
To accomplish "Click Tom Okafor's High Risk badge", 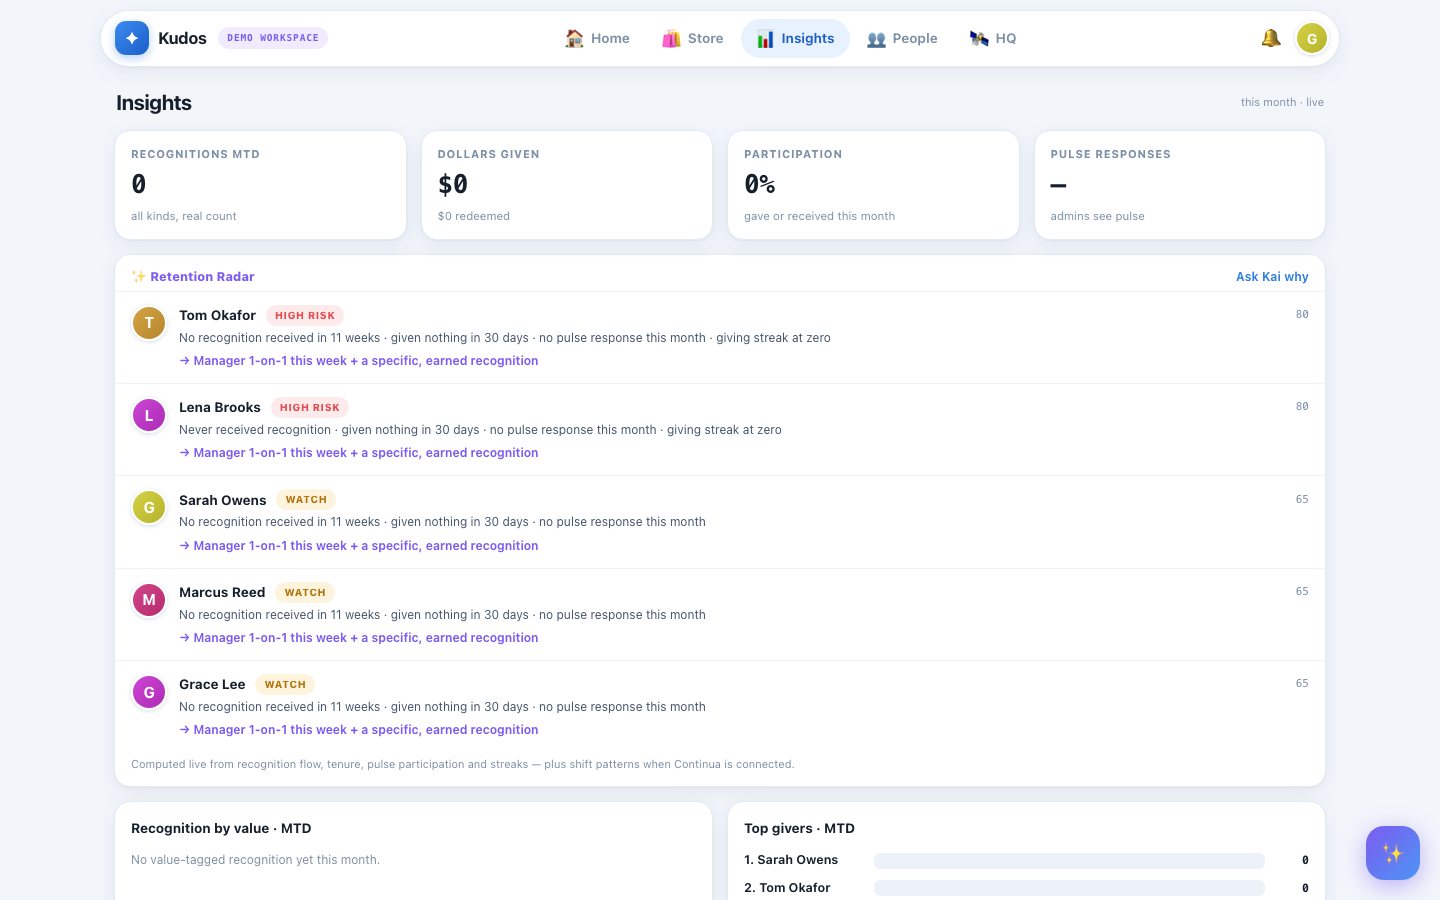I will 305,315.
